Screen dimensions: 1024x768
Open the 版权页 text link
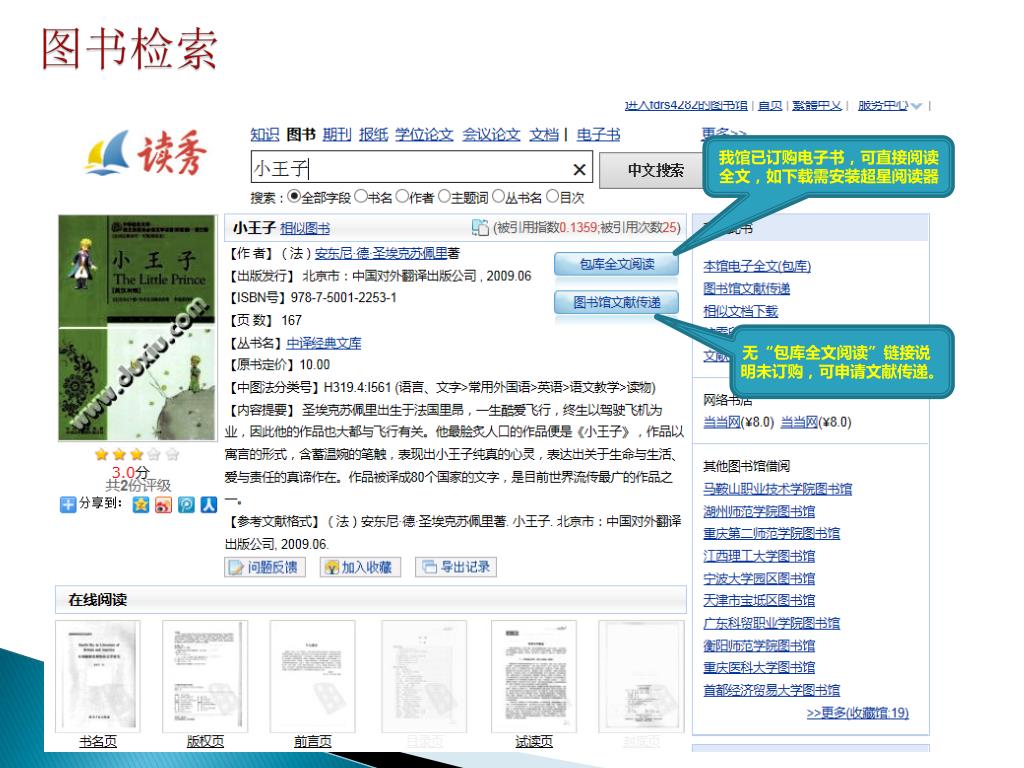click(x=205, y=741)
